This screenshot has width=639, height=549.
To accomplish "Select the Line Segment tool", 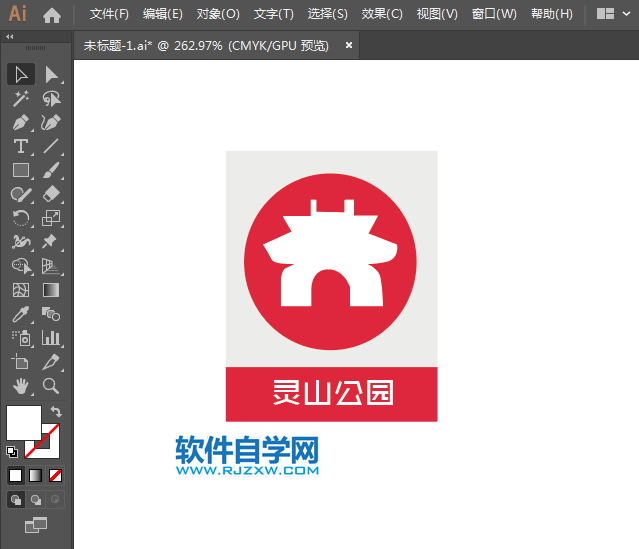I will click(51, 146).
